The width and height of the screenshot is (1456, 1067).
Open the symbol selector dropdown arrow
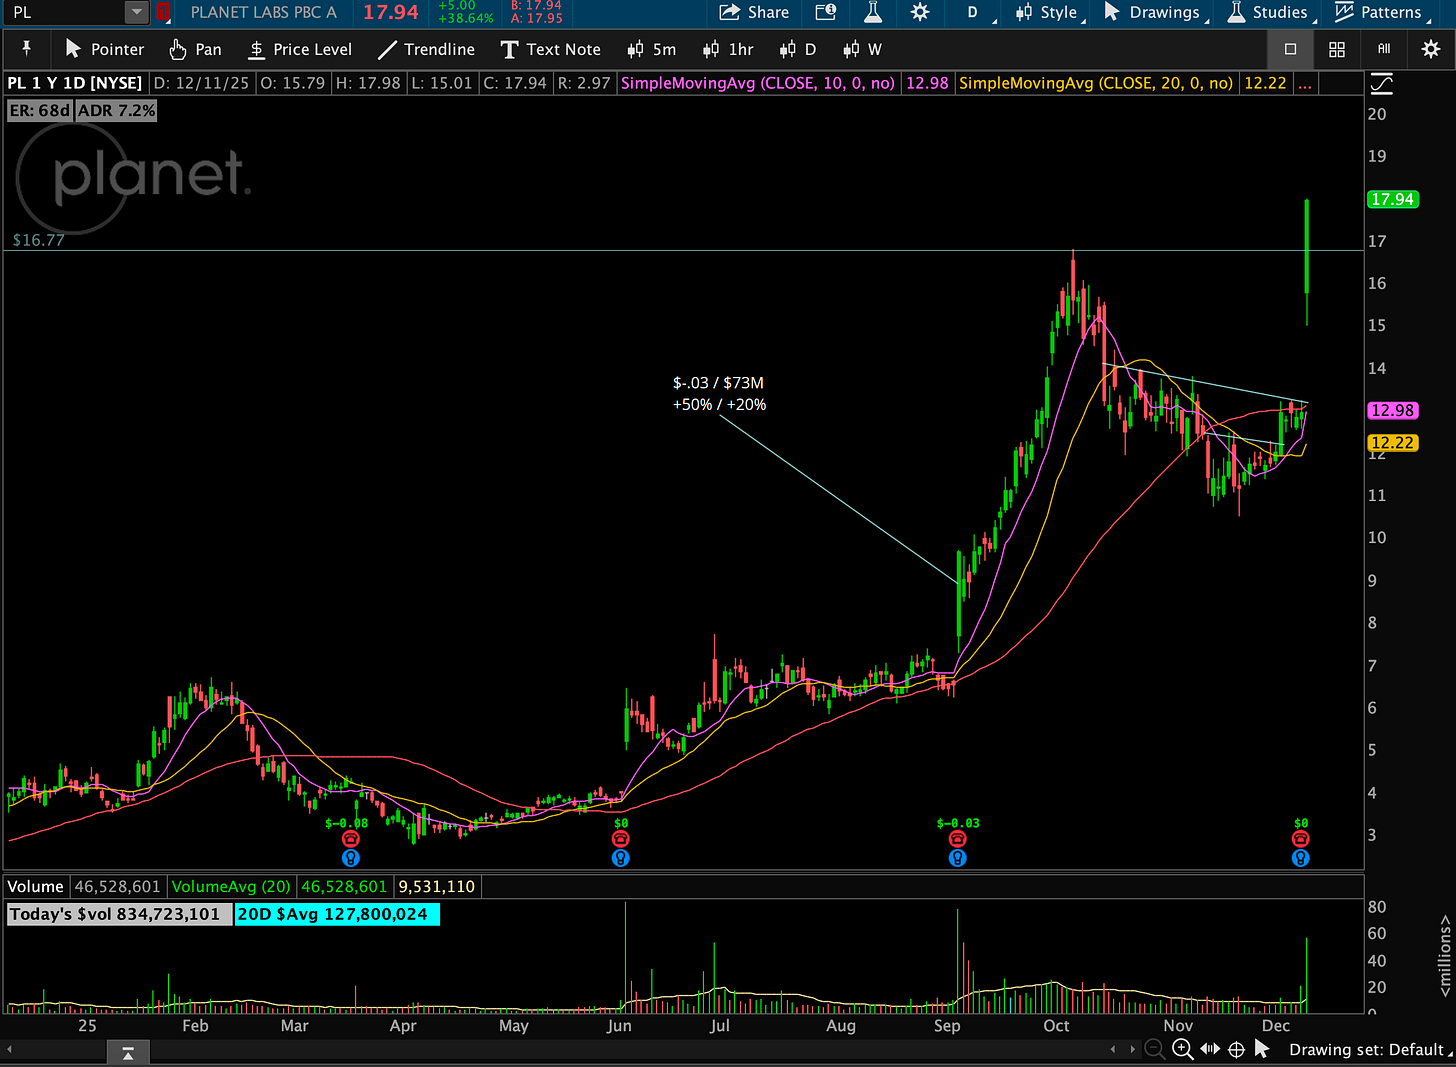137,12
